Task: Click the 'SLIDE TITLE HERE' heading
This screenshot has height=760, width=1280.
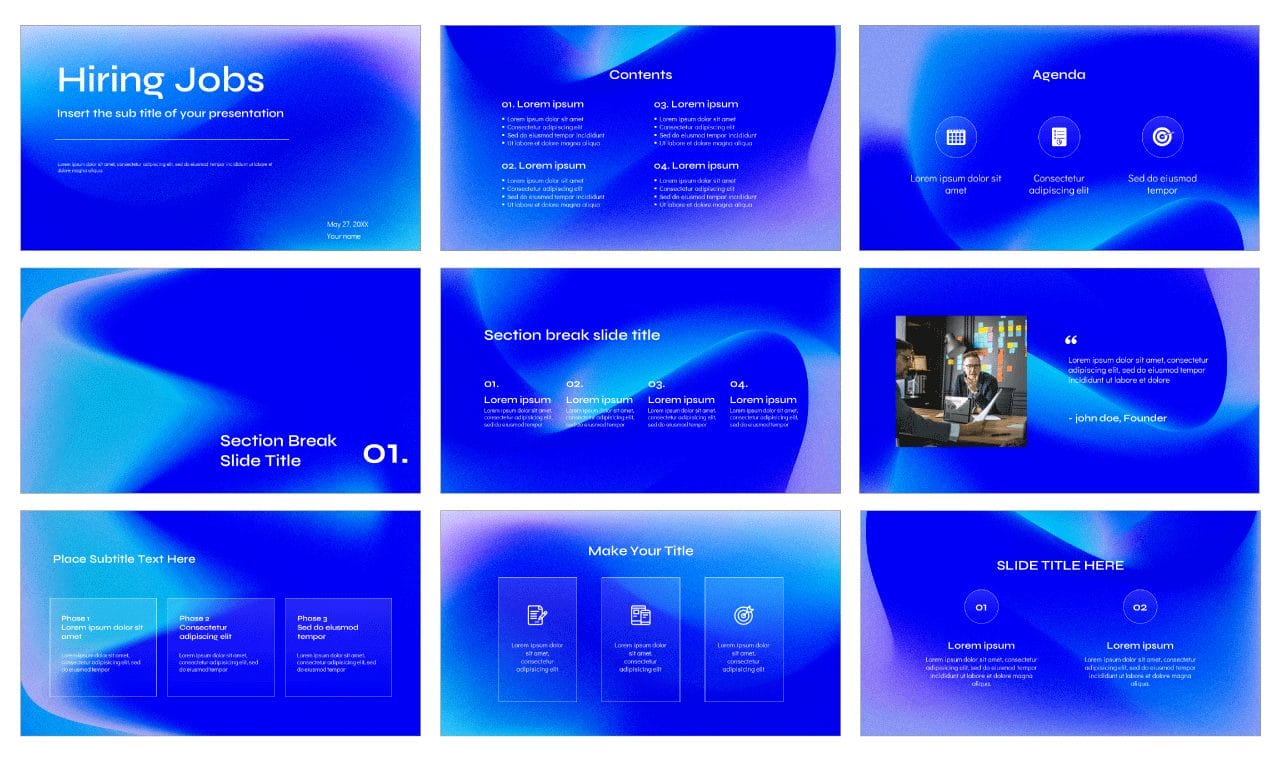Action: 1060,565
